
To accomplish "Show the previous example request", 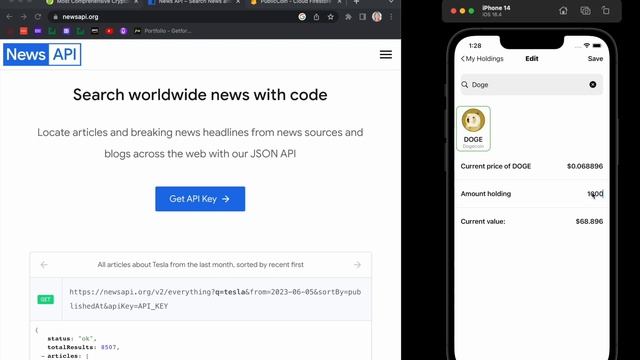I will pos(44,265).
